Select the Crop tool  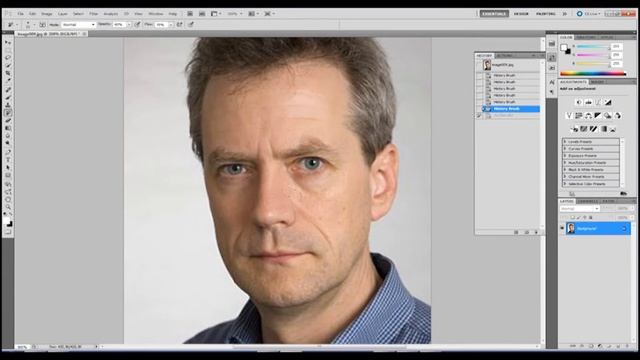point(8,73)
